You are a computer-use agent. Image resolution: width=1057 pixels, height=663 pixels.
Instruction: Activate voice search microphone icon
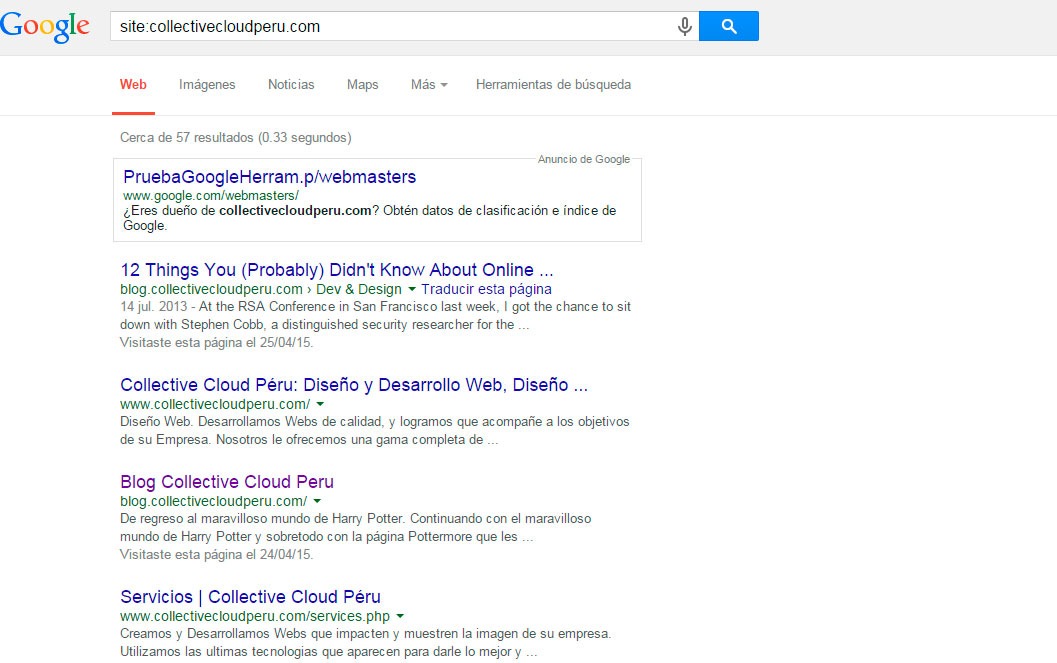pos(684,26)
